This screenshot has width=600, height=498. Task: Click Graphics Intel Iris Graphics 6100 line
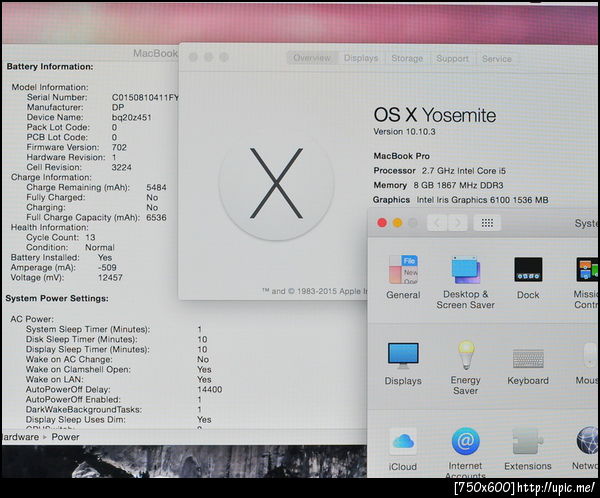[x=461, y=200]
